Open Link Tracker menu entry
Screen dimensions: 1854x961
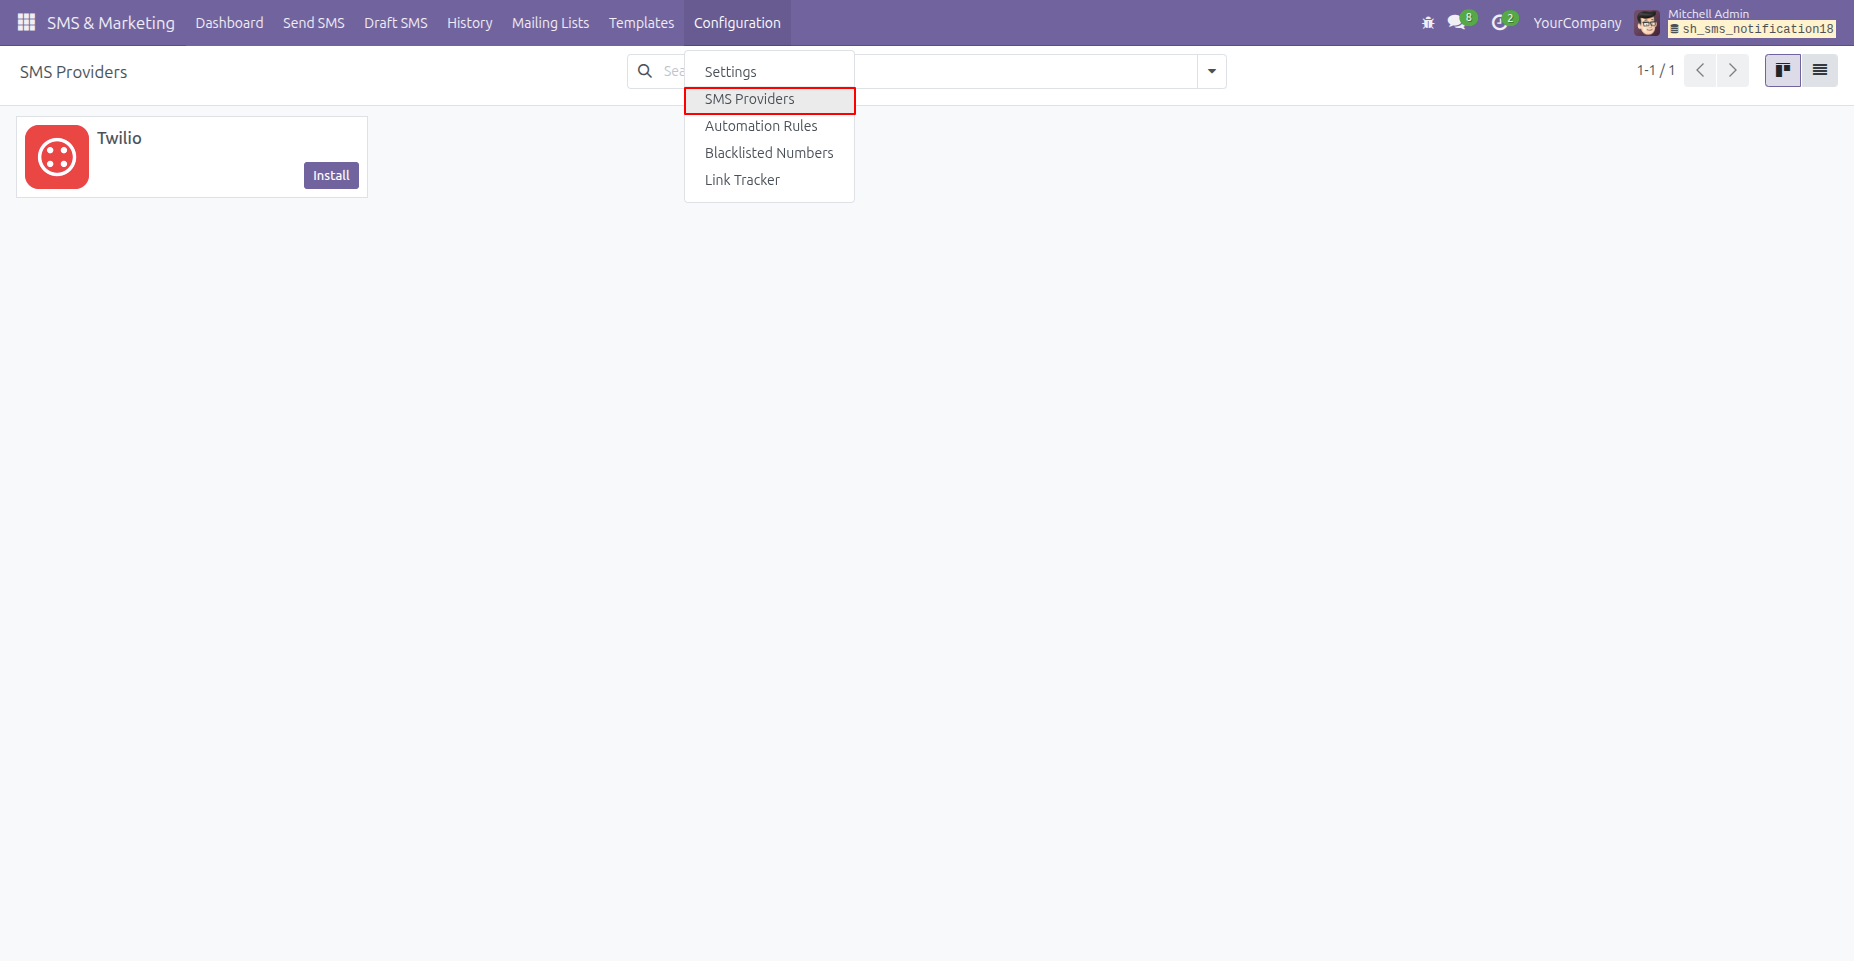769,180
